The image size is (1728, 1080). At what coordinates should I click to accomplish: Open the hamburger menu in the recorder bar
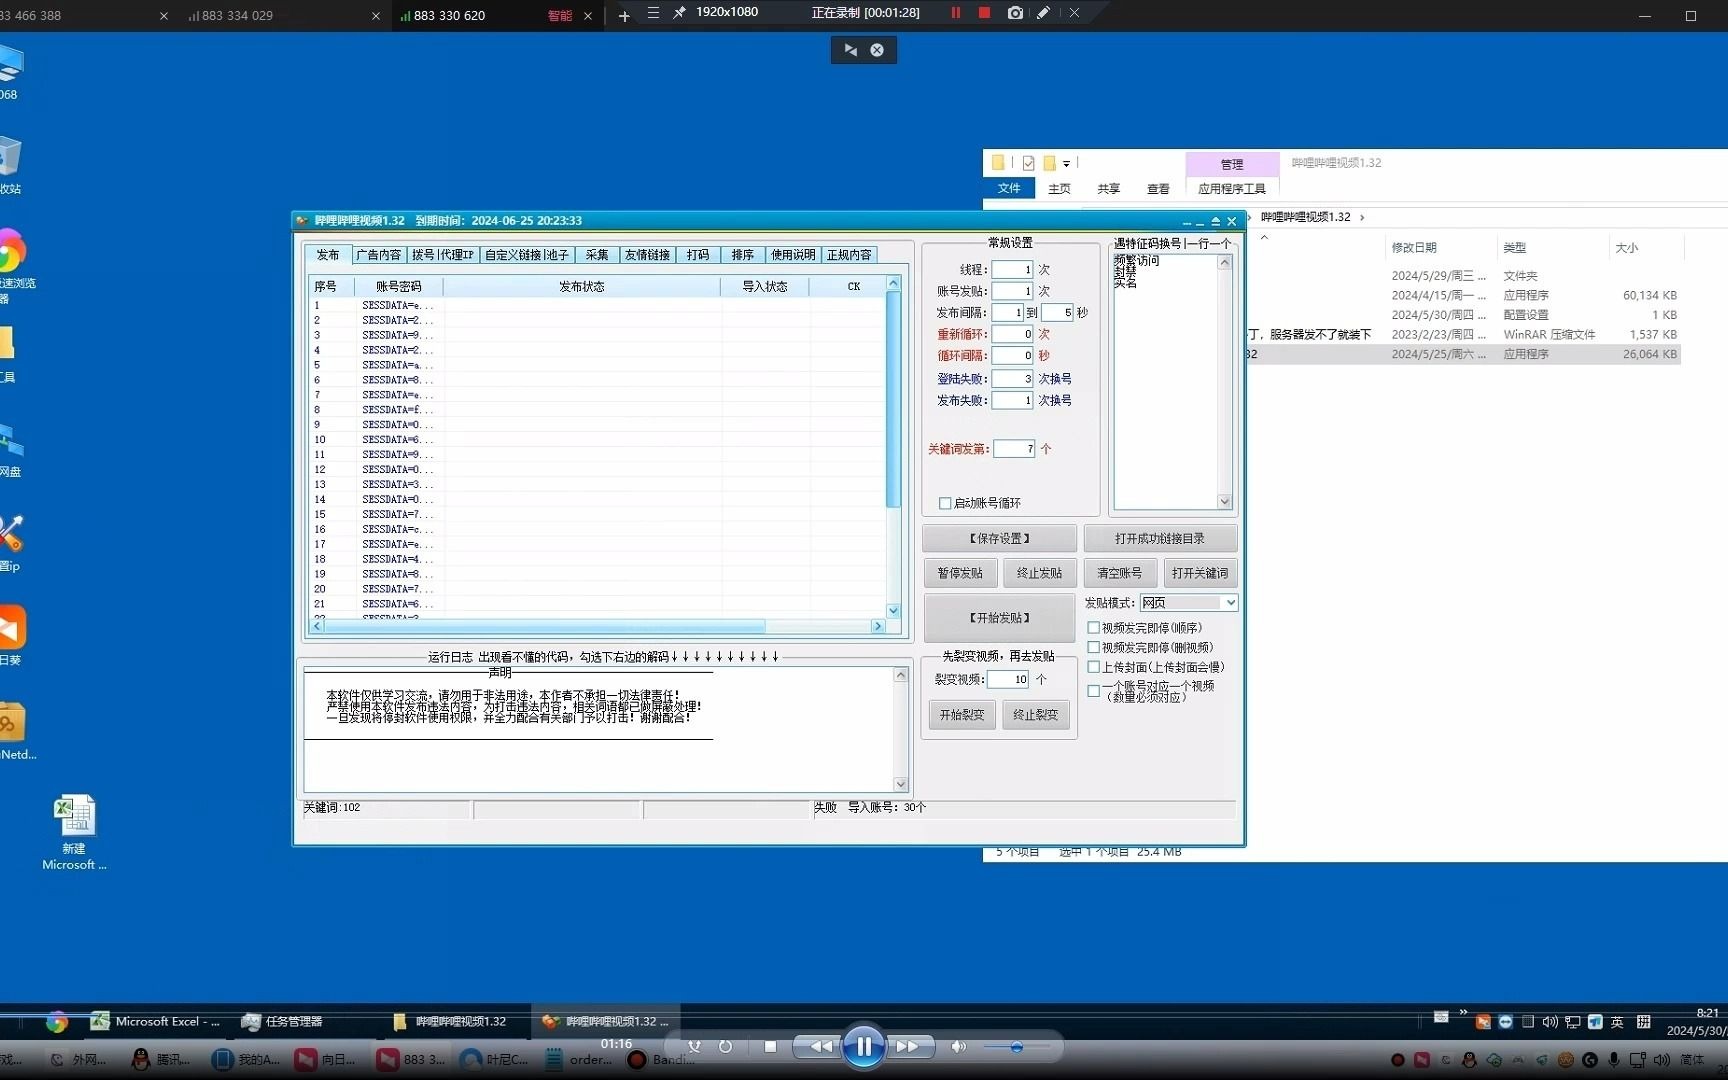tap(653, 13)
